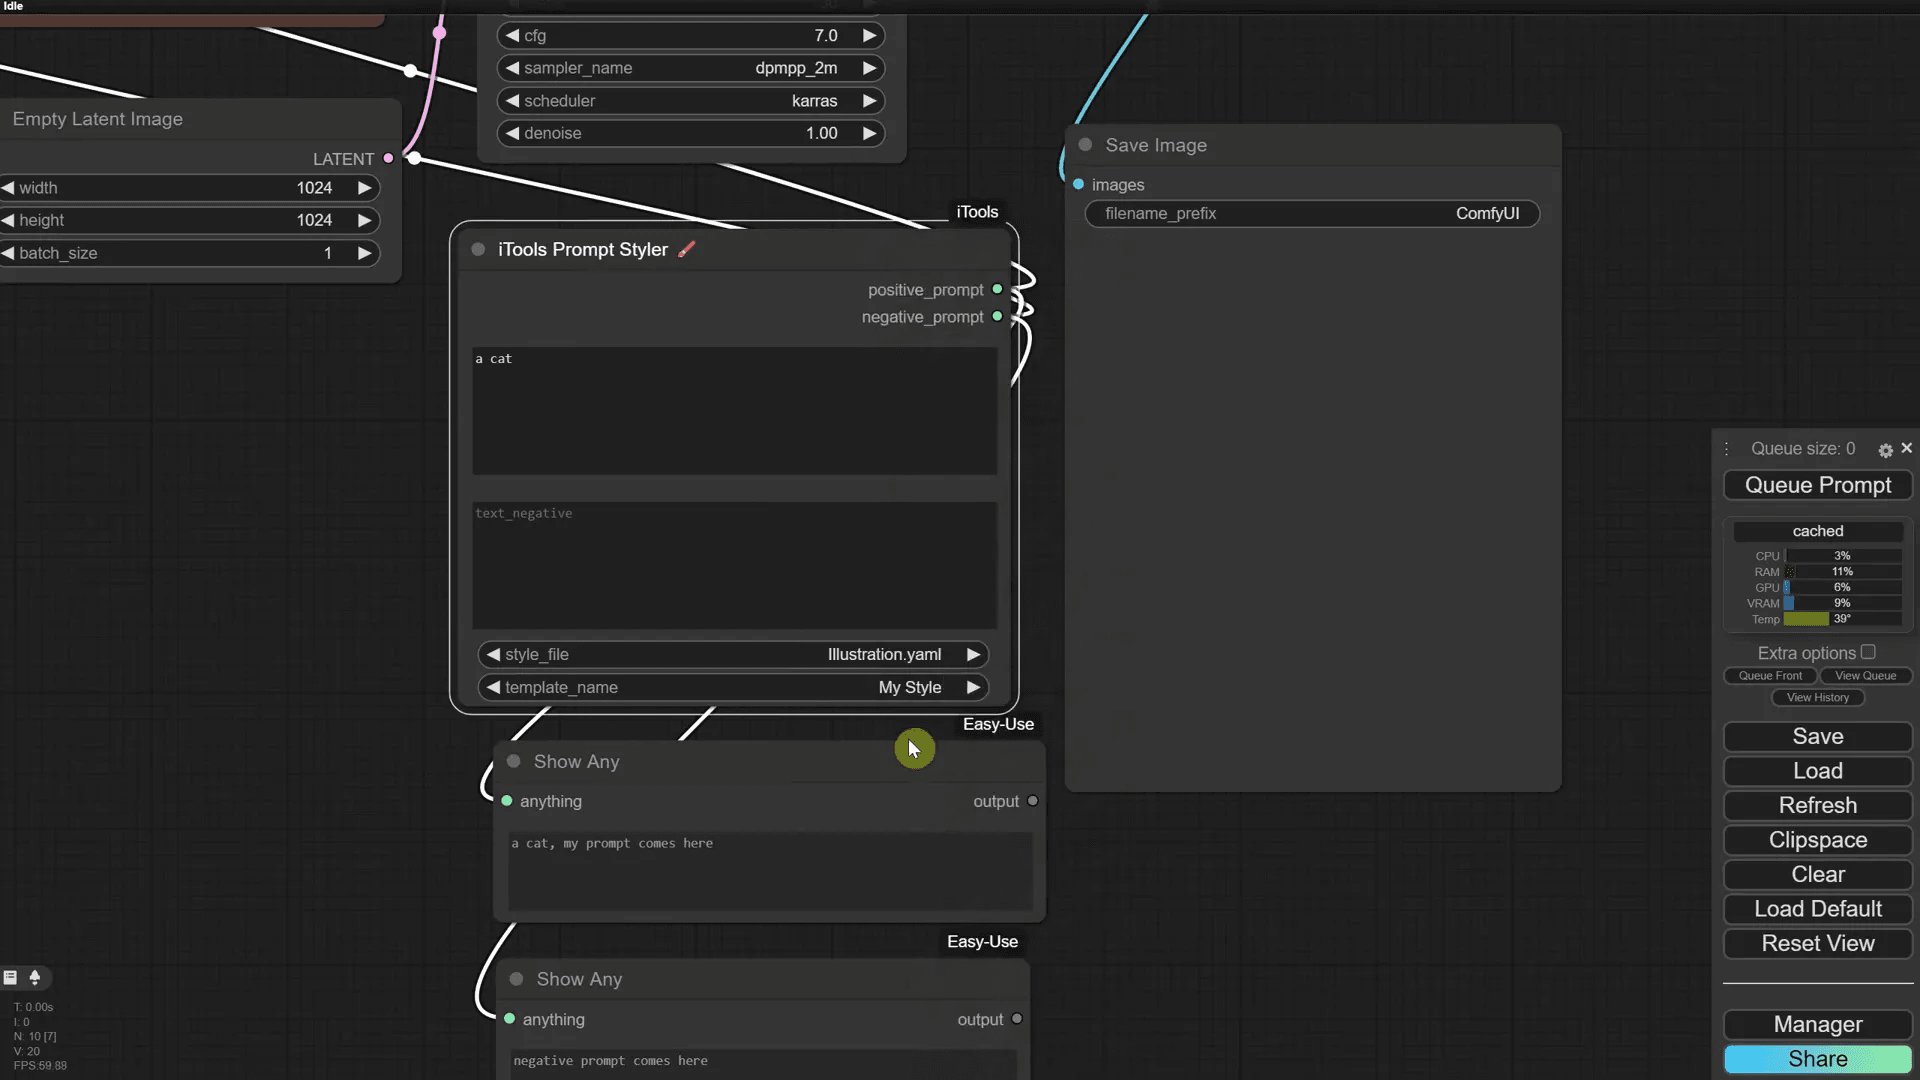This screenshot has height=1080, width=1920.
Task: Click the 'a cat' positive prompt text box
Action: [x=734, y=411]
